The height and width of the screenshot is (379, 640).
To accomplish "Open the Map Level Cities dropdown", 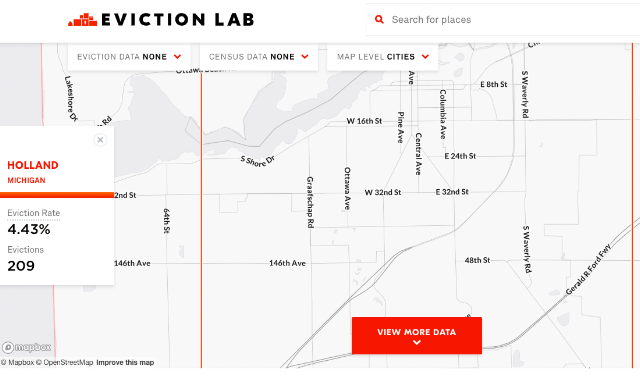I will coord(382,57).
